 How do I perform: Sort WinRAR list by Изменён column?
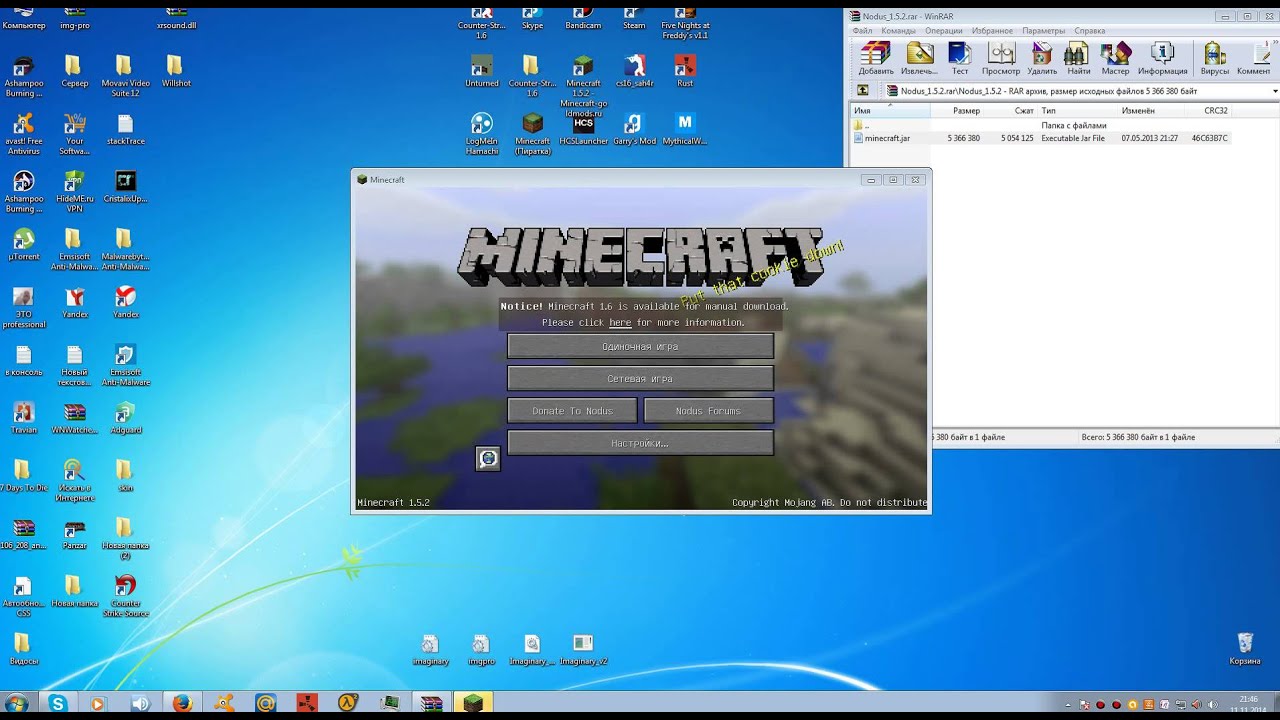click(x=1151, y=111)
